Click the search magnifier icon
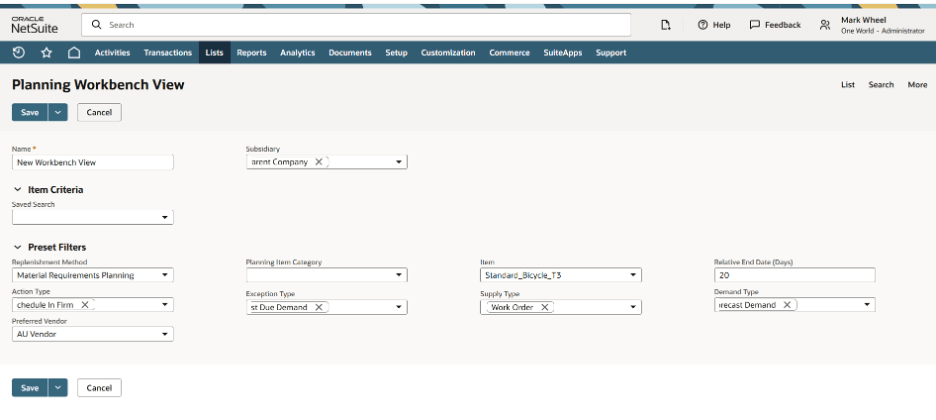 (96, 25)
